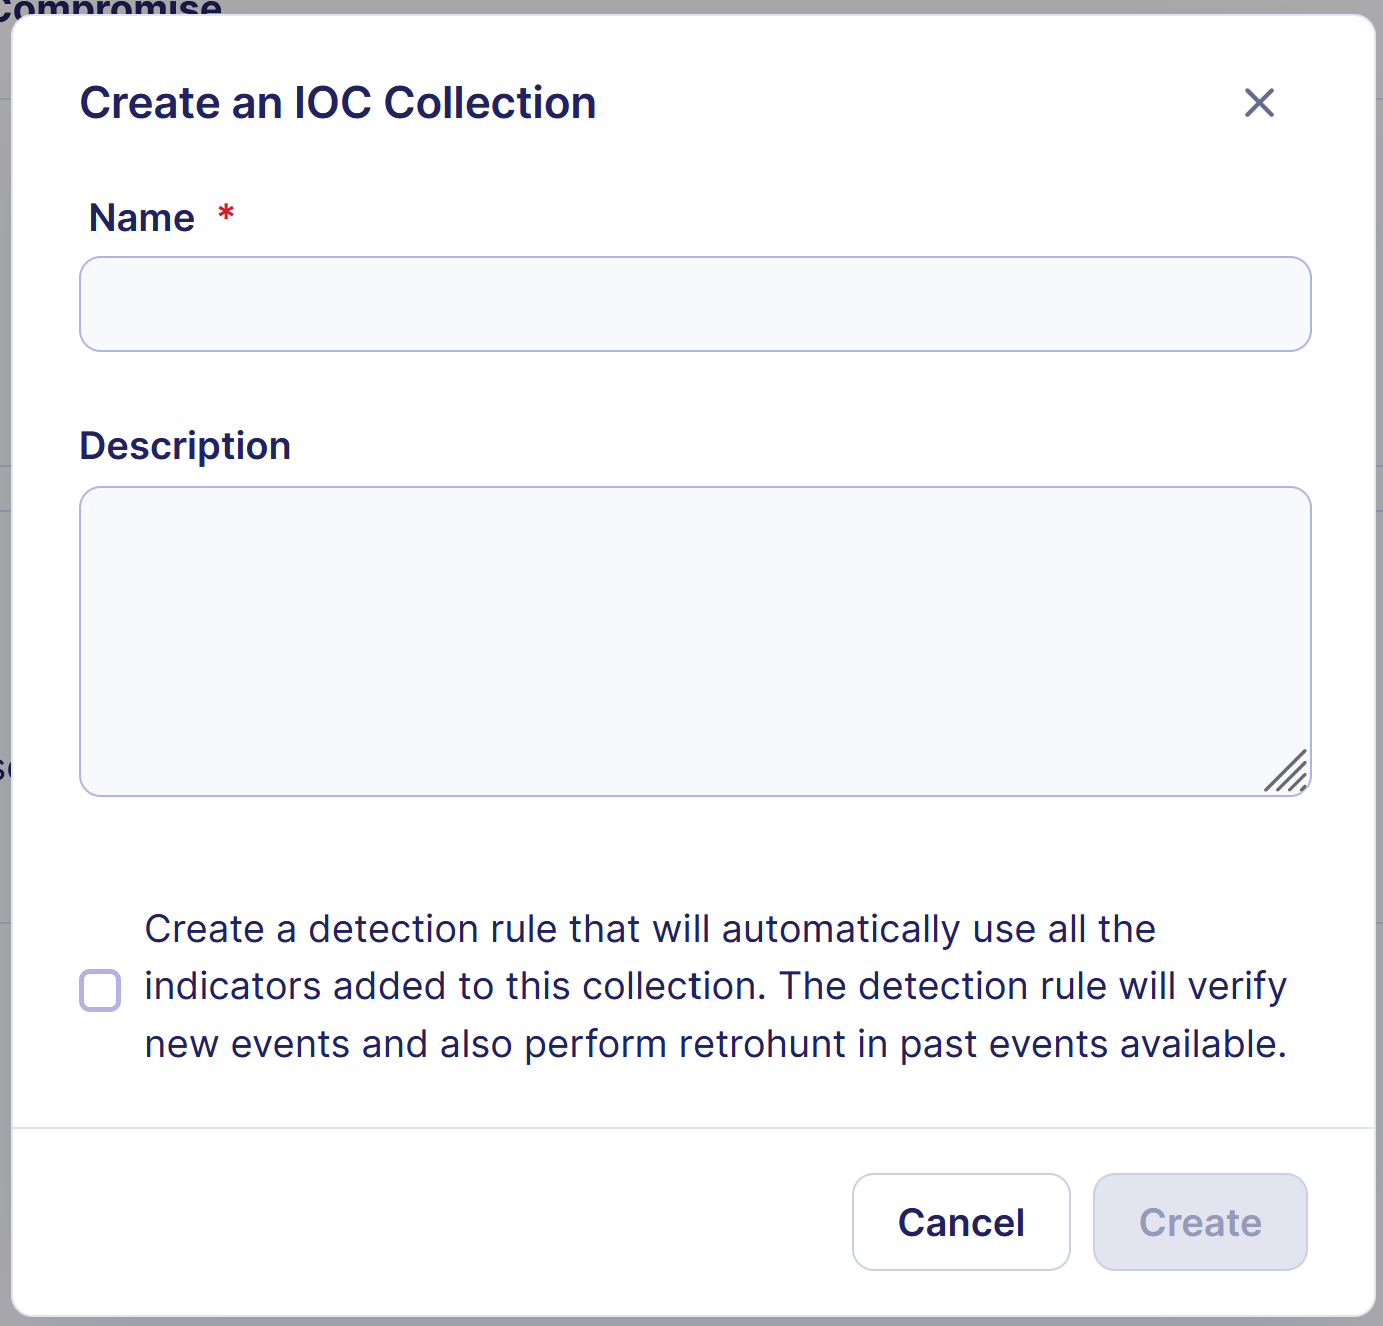The width and height of the screenshot is (1383, 1326).
Task: Select the Name label in the form
Action: point(142,216)
